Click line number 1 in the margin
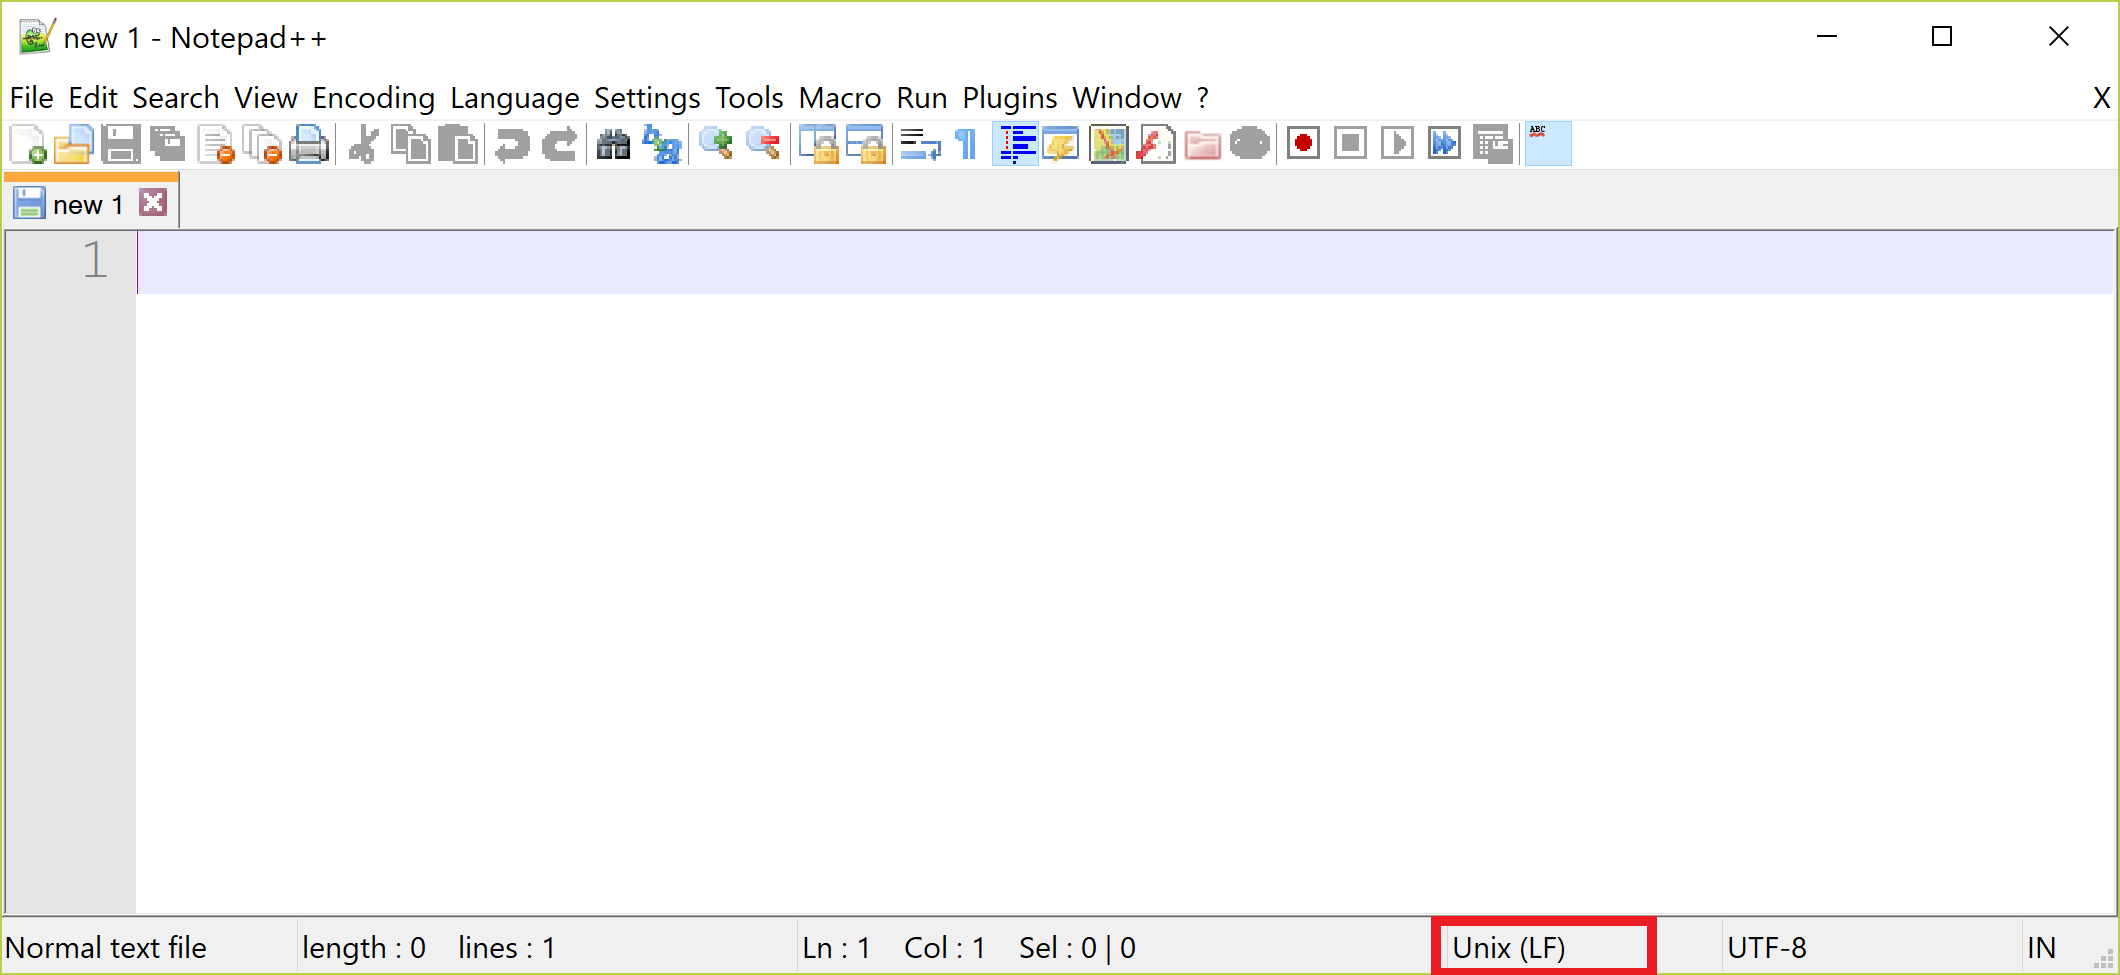The image size is (2120, 975). click(x=95, y=261)
